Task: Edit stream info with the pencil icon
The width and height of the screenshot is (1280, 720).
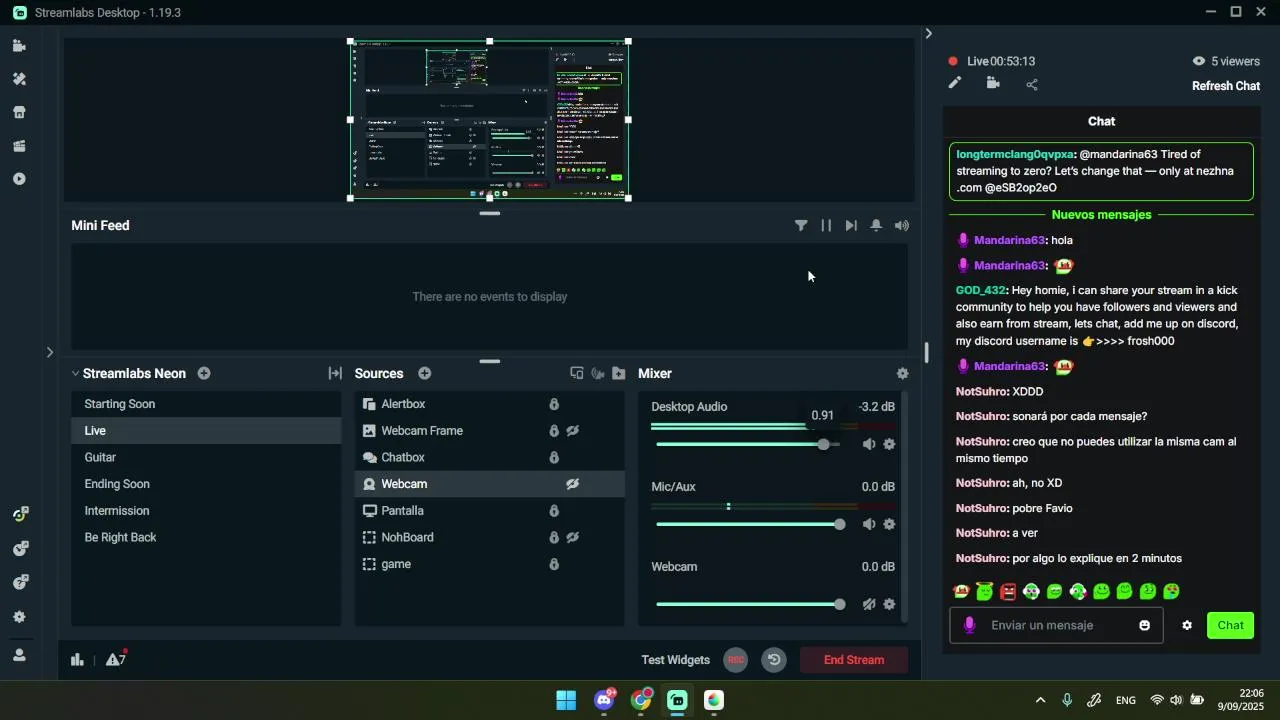Action: point(955,84)
